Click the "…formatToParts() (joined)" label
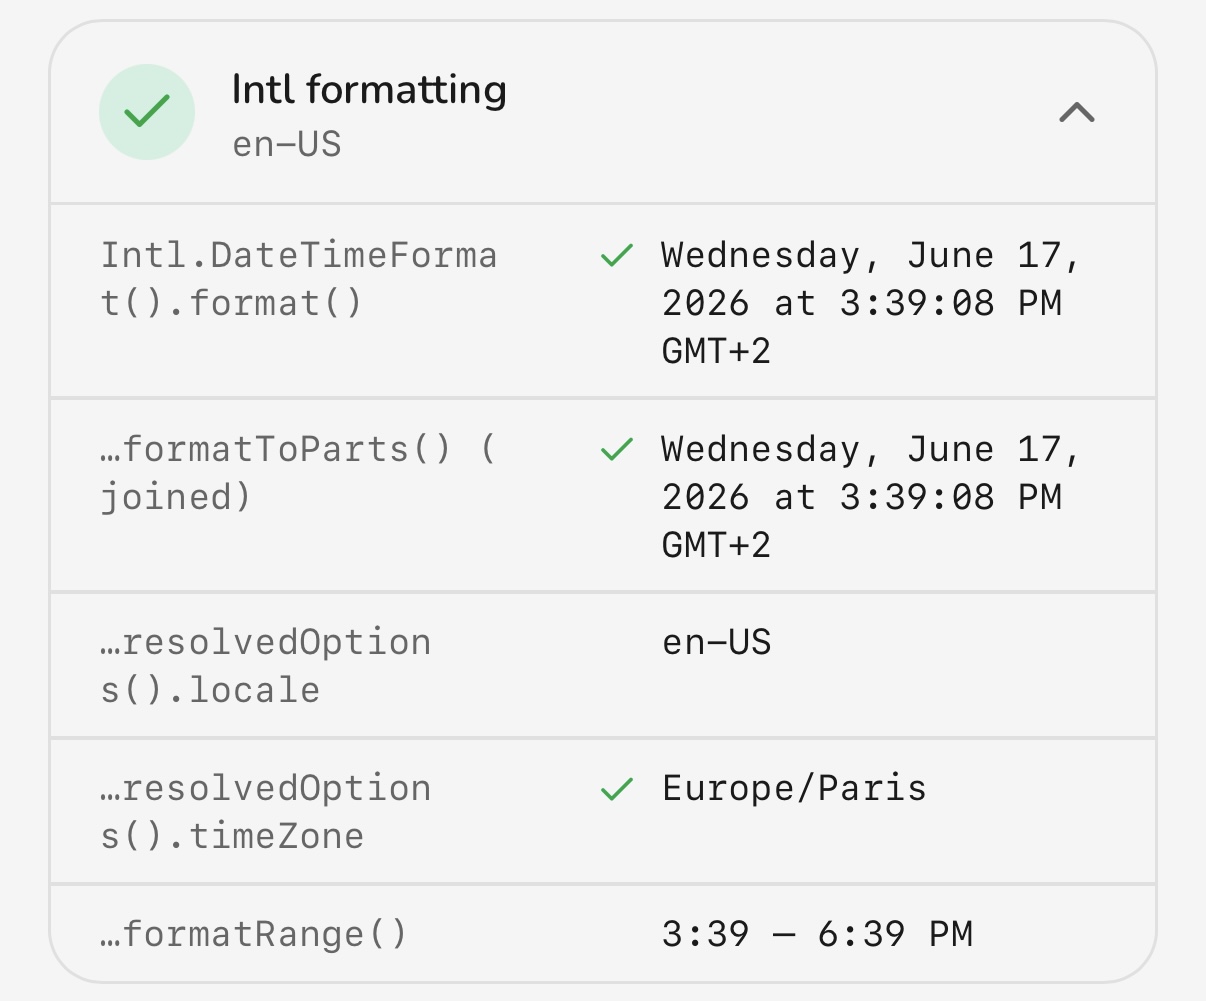This screenshot has width=1206, height=1001. coord(299,473)
